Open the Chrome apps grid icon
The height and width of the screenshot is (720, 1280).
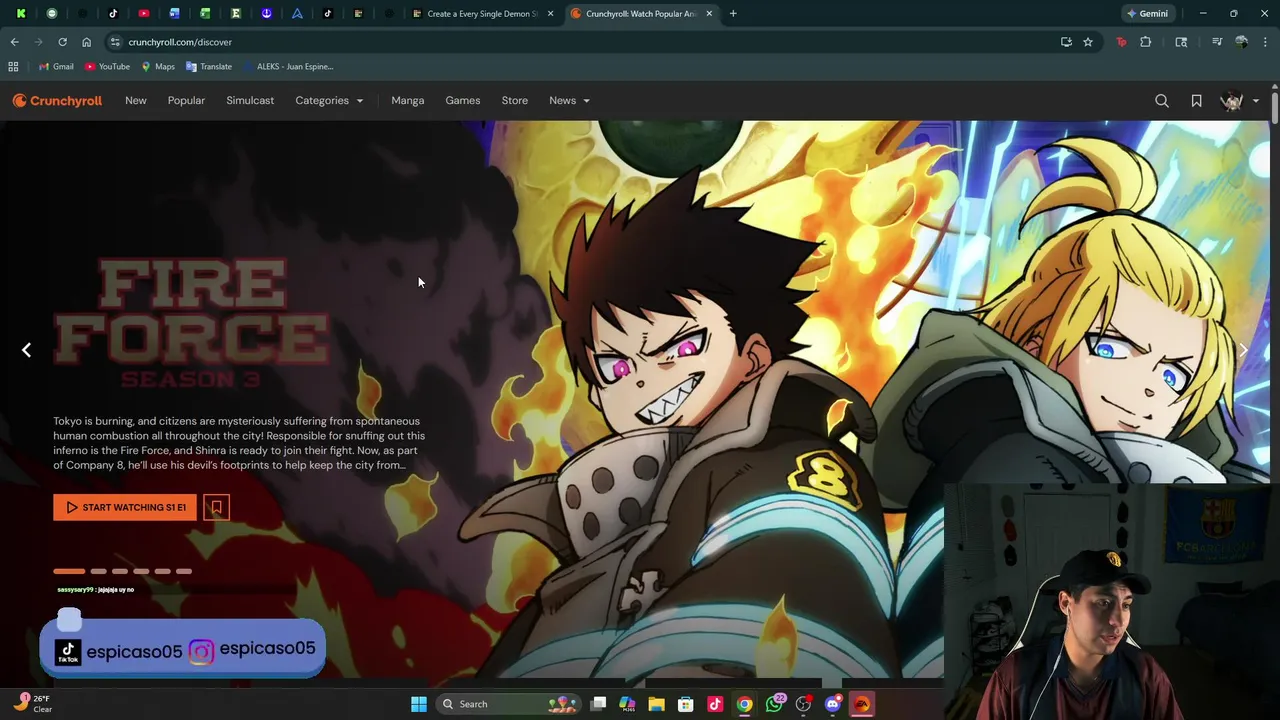tap(13, 66)
